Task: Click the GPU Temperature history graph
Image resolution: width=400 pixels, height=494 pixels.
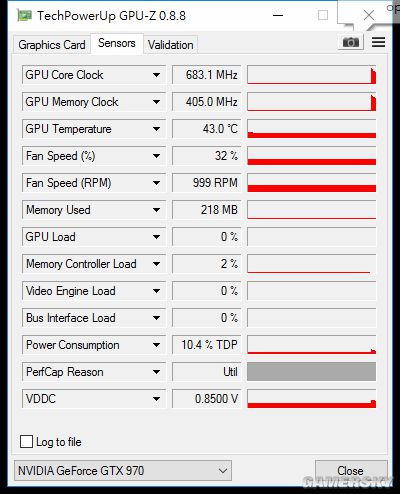Action: click(x=311, y=129)
